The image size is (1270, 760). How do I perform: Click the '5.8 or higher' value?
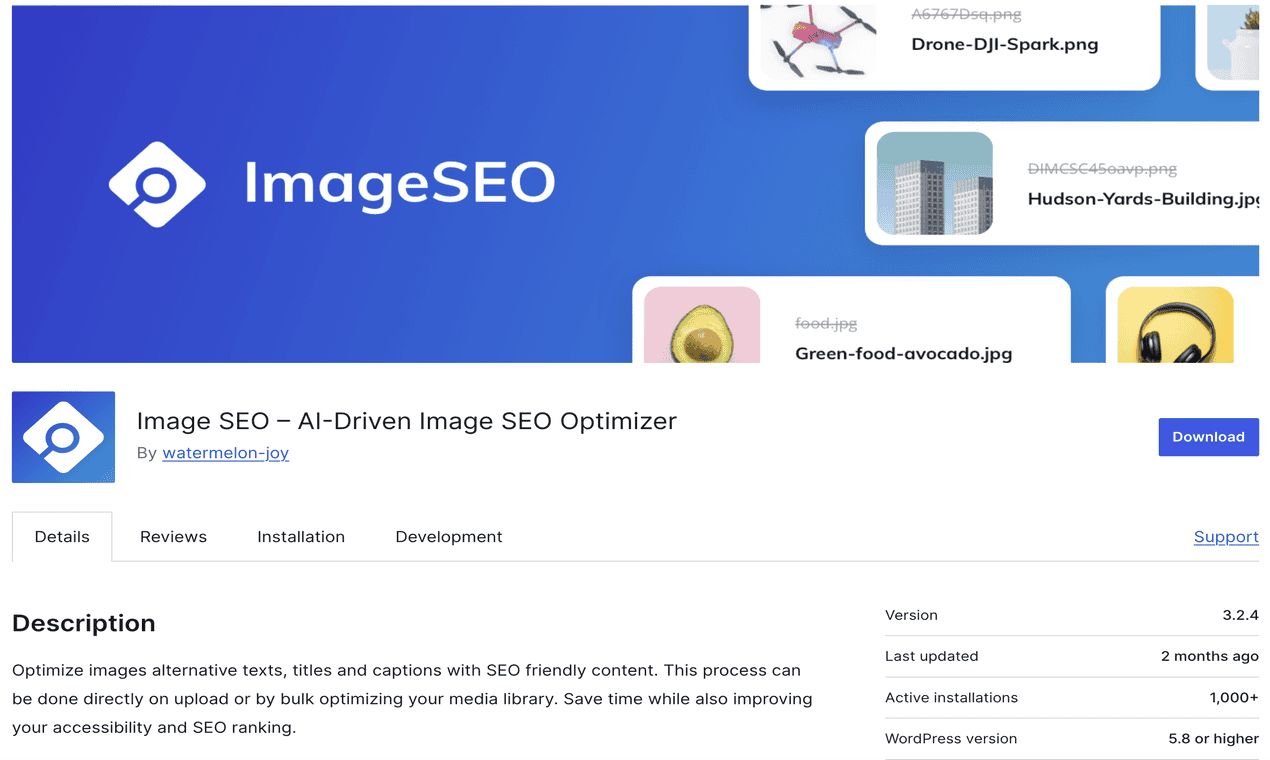pos(1214,738)
